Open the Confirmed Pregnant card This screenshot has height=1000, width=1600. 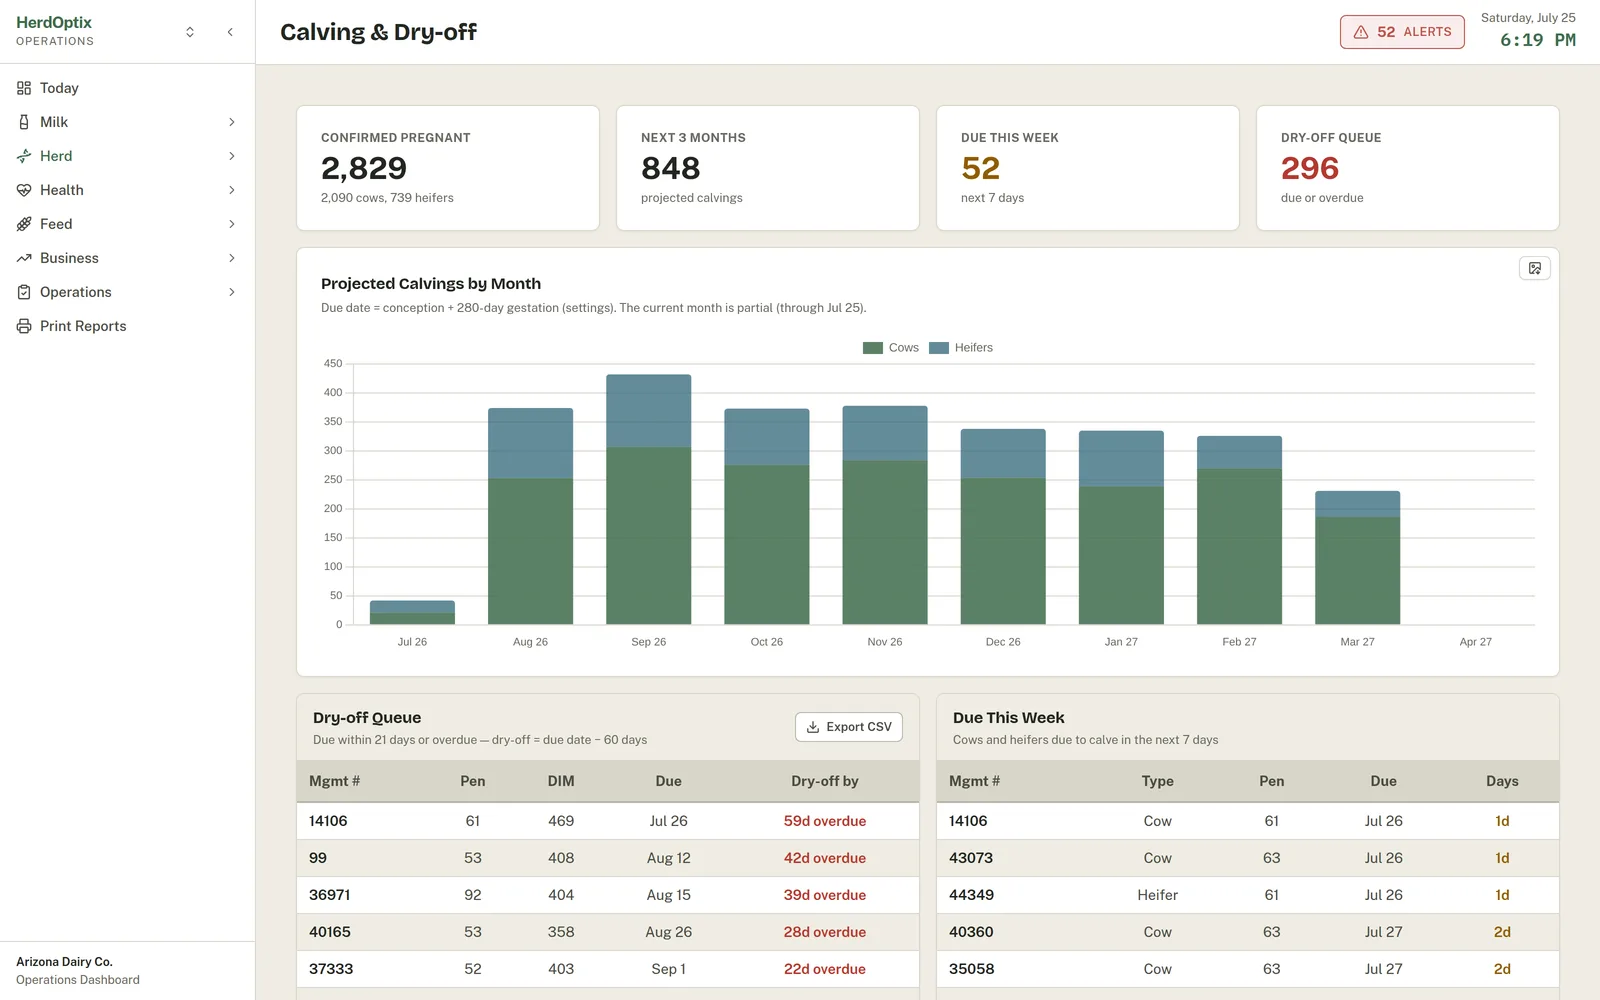[x=448, y=168]
